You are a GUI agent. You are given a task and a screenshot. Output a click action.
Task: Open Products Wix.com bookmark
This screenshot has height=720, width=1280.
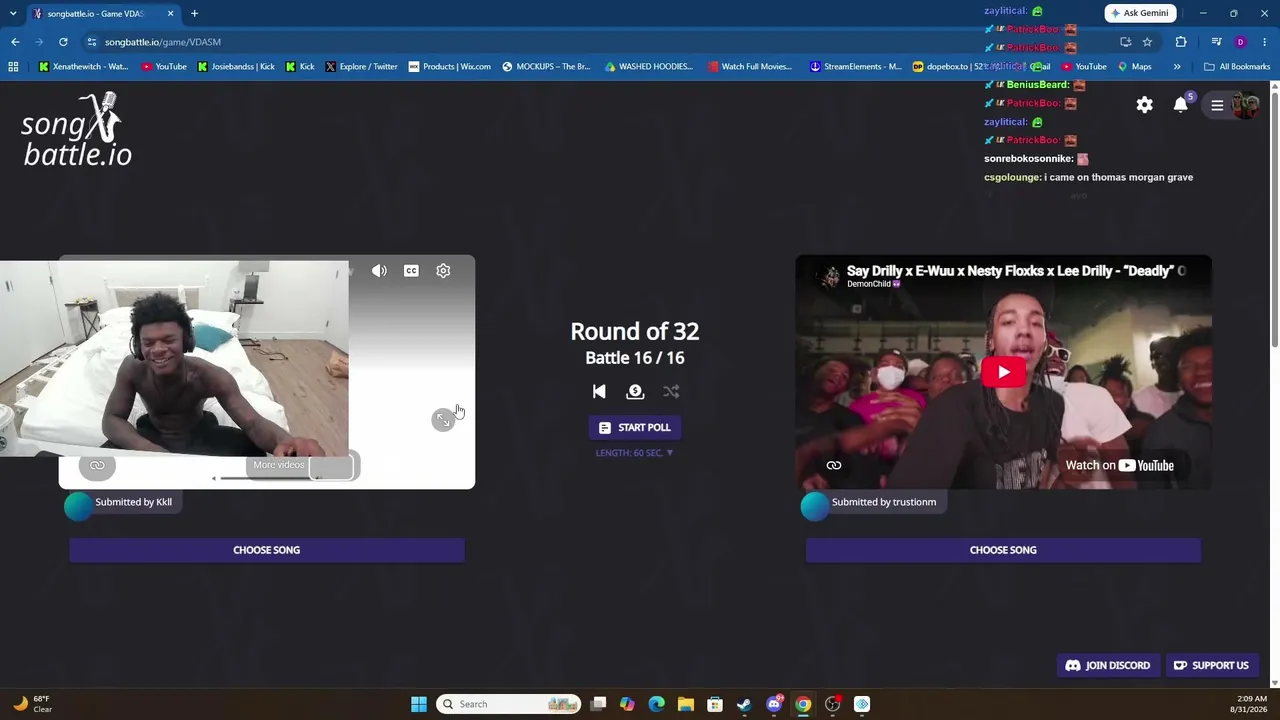click(450, 67)
